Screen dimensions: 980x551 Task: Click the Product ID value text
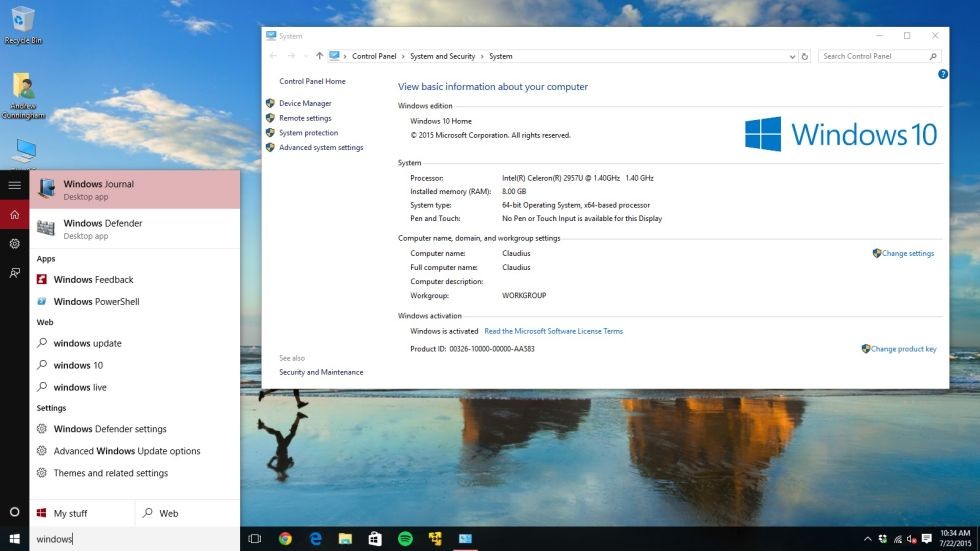pos(492,349)
